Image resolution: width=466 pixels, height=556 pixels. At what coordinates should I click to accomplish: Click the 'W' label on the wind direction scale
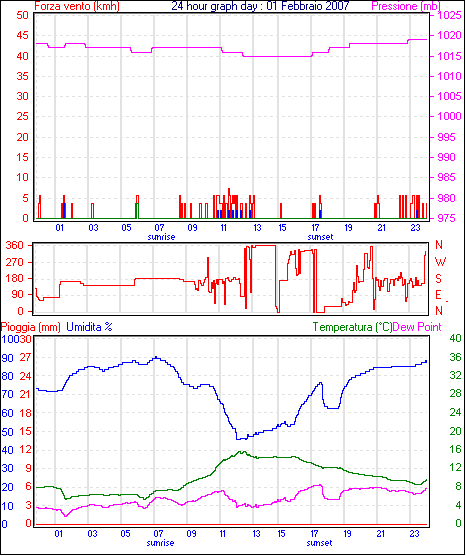[x=440, y=262]
